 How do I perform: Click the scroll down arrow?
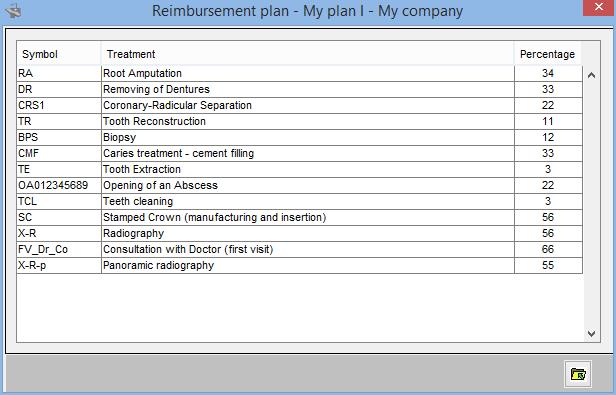[x=592, y=334]
